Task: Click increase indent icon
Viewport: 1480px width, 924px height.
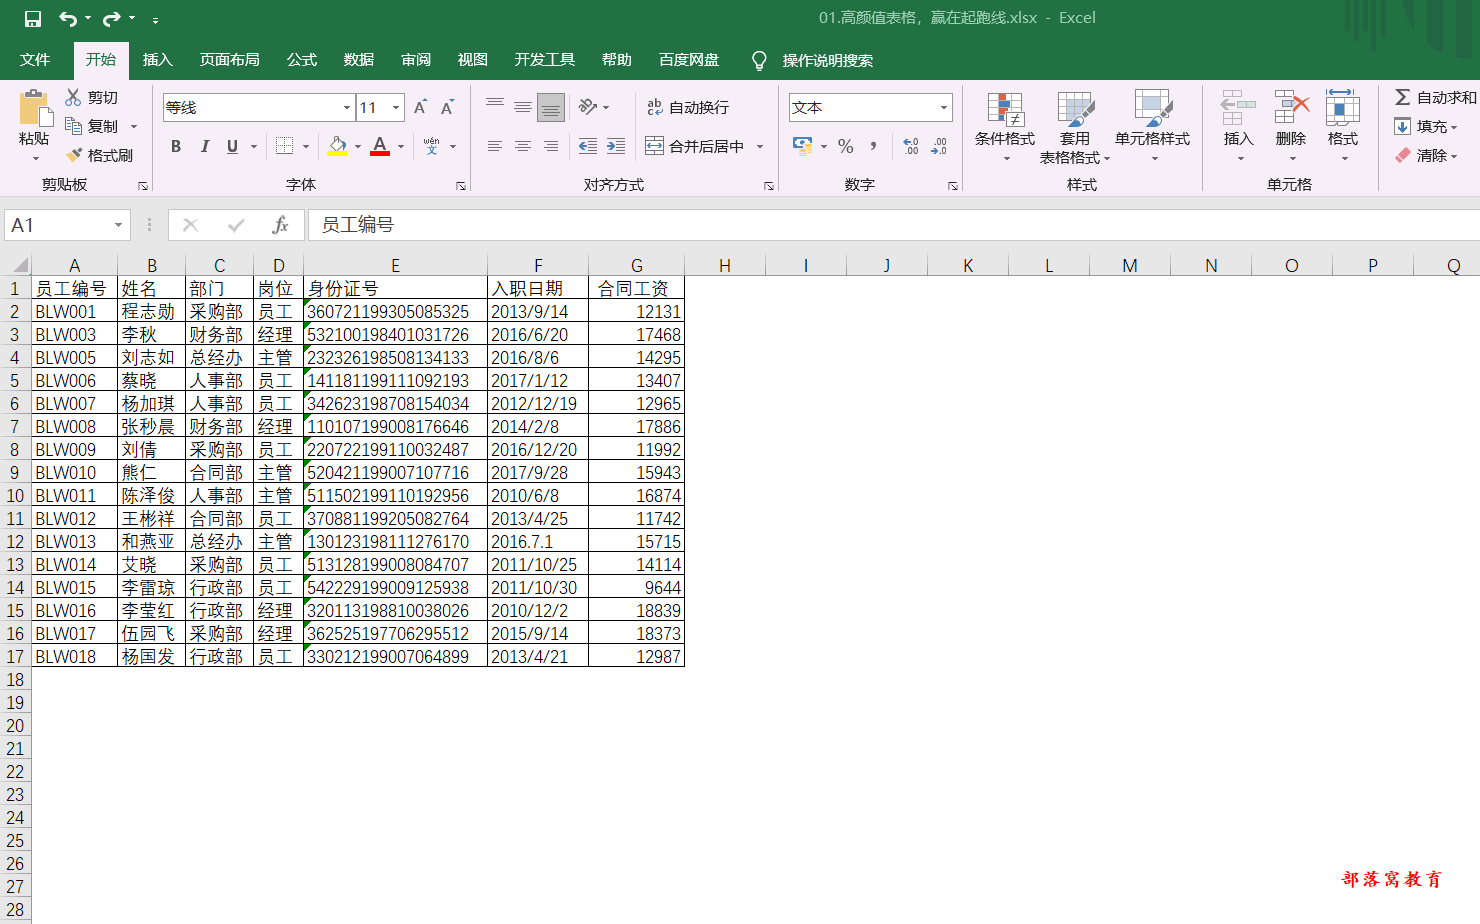Action: (616, 146)
